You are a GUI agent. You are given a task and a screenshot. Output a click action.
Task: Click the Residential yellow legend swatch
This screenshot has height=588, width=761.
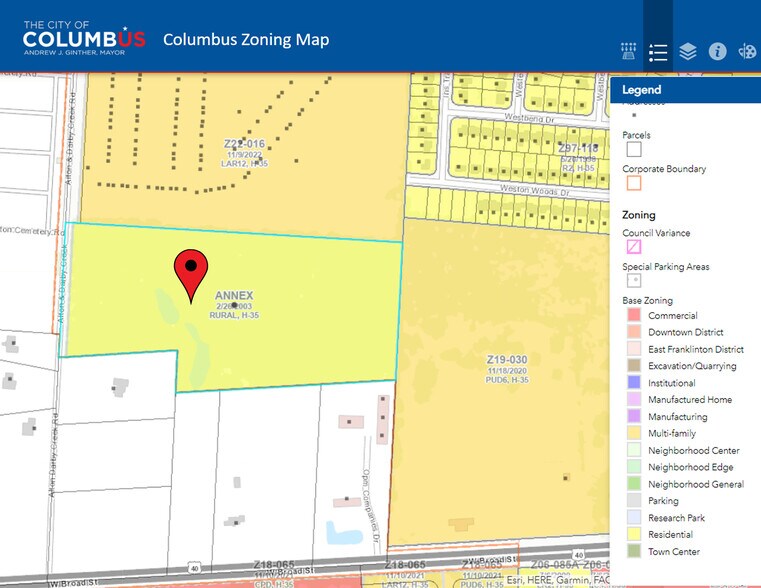[x=633, y=535]
